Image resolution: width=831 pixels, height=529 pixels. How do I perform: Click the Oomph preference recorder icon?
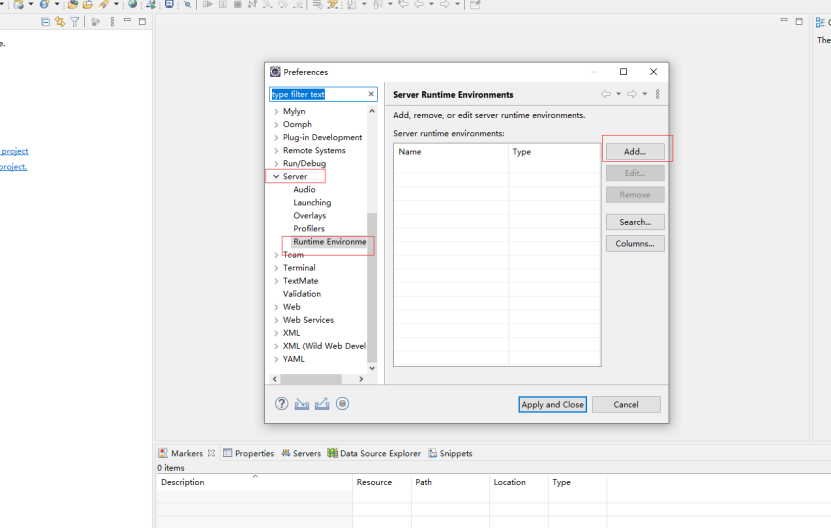click(x=342, y=404)
